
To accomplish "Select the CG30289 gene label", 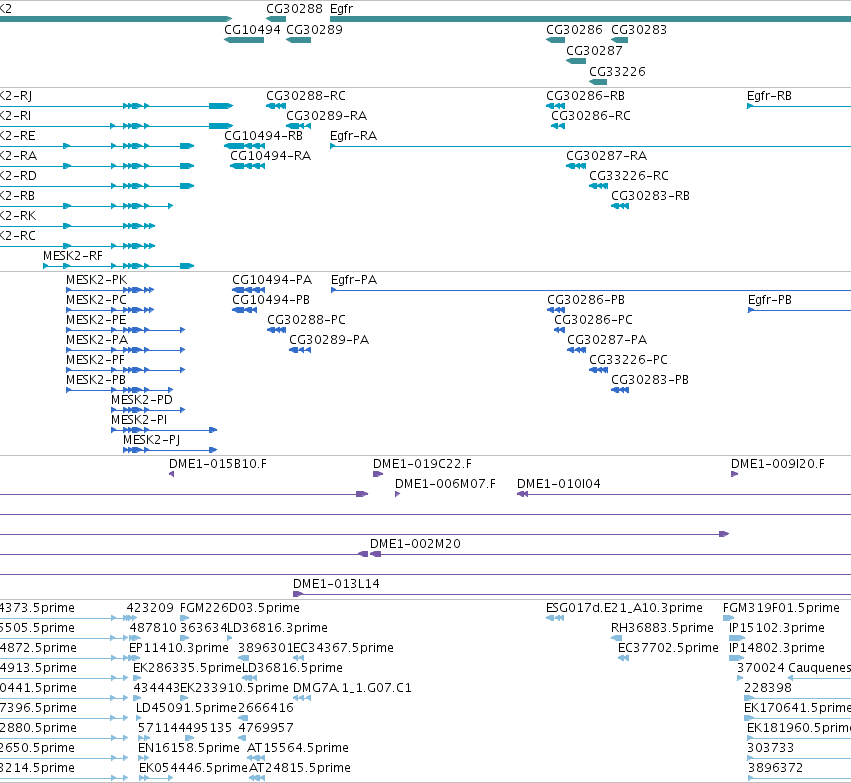I will point(314,29).
